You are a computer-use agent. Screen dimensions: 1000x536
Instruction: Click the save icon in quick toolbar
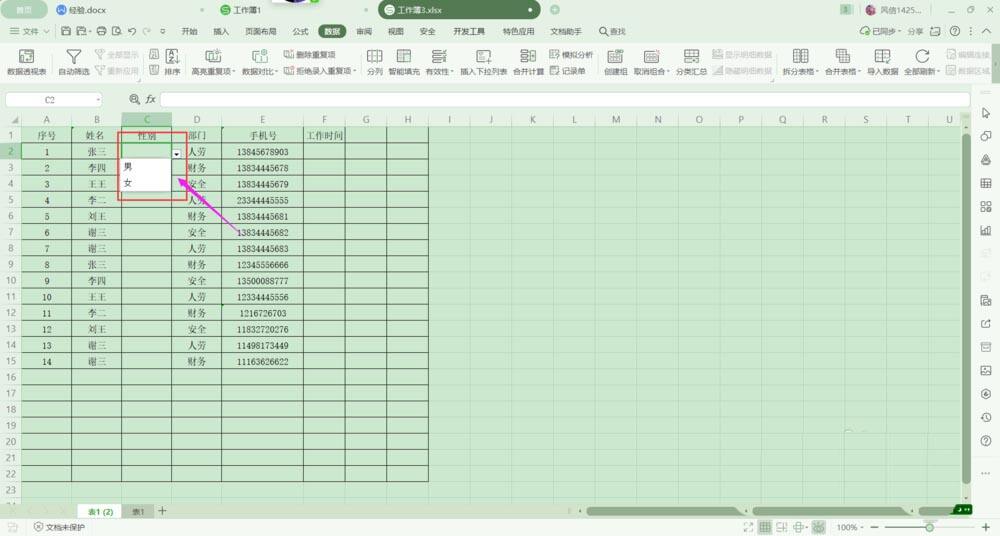66,31
